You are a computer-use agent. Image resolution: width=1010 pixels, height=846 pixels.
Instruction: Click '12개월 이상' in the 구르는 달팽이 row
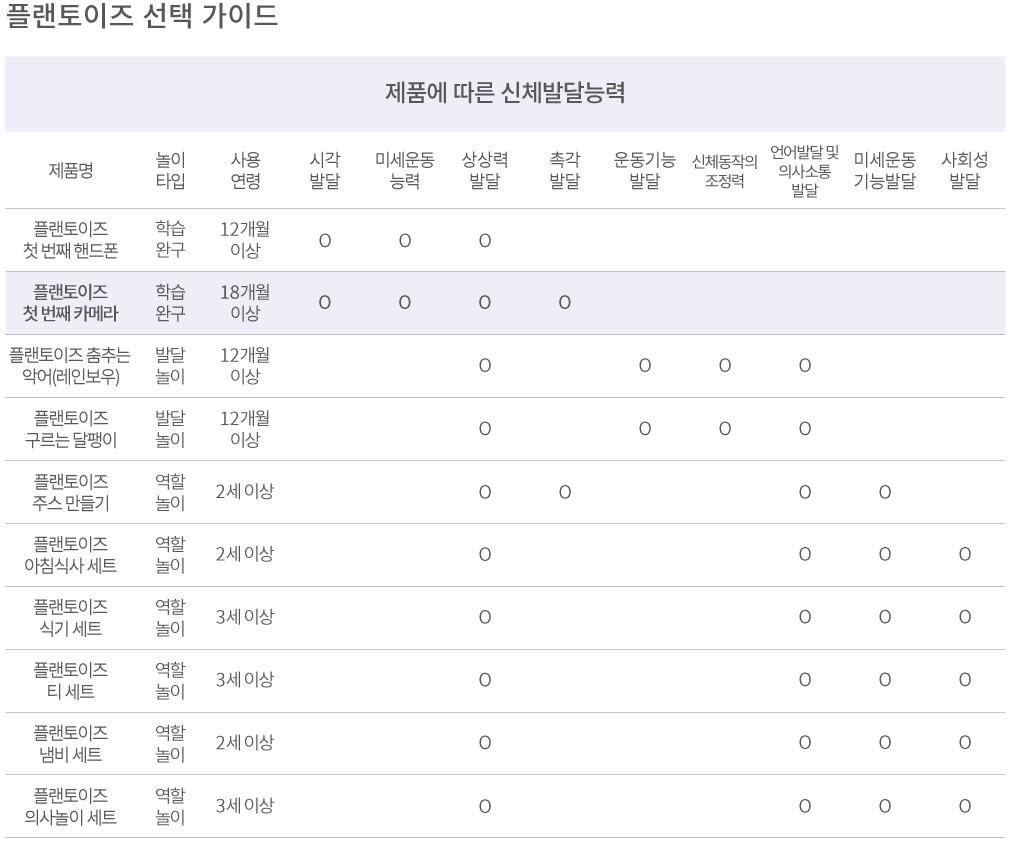tap(245, 428)
